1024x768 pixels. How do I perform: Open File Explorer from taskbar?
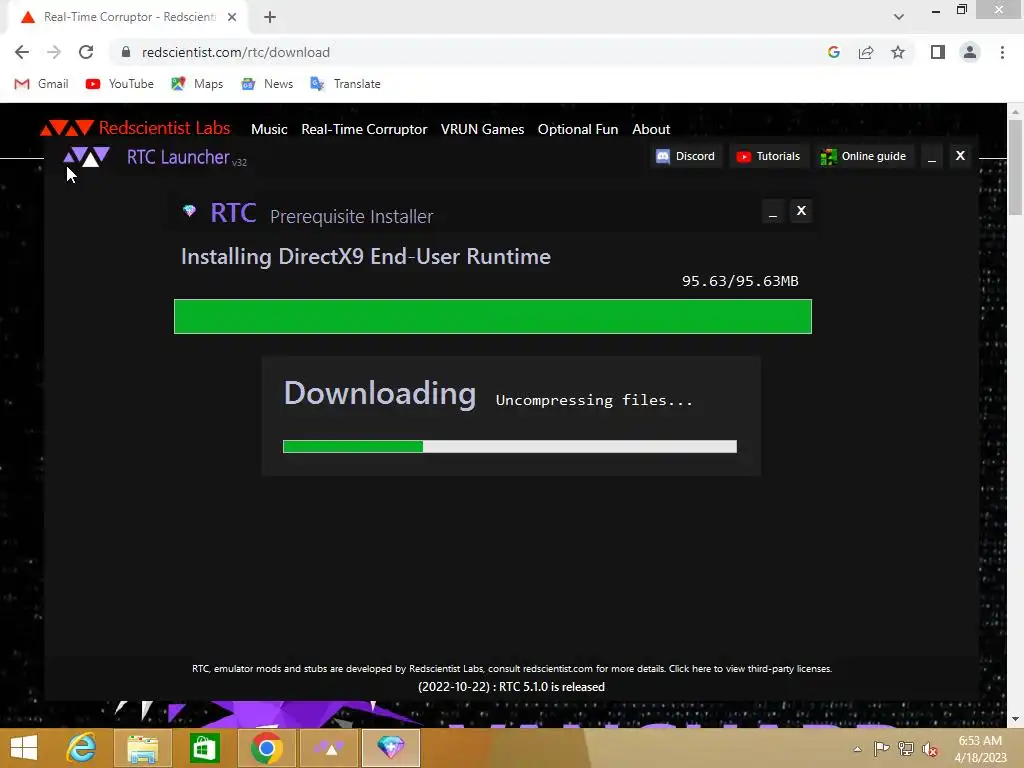pyautogui.click(x=142, y=748)
